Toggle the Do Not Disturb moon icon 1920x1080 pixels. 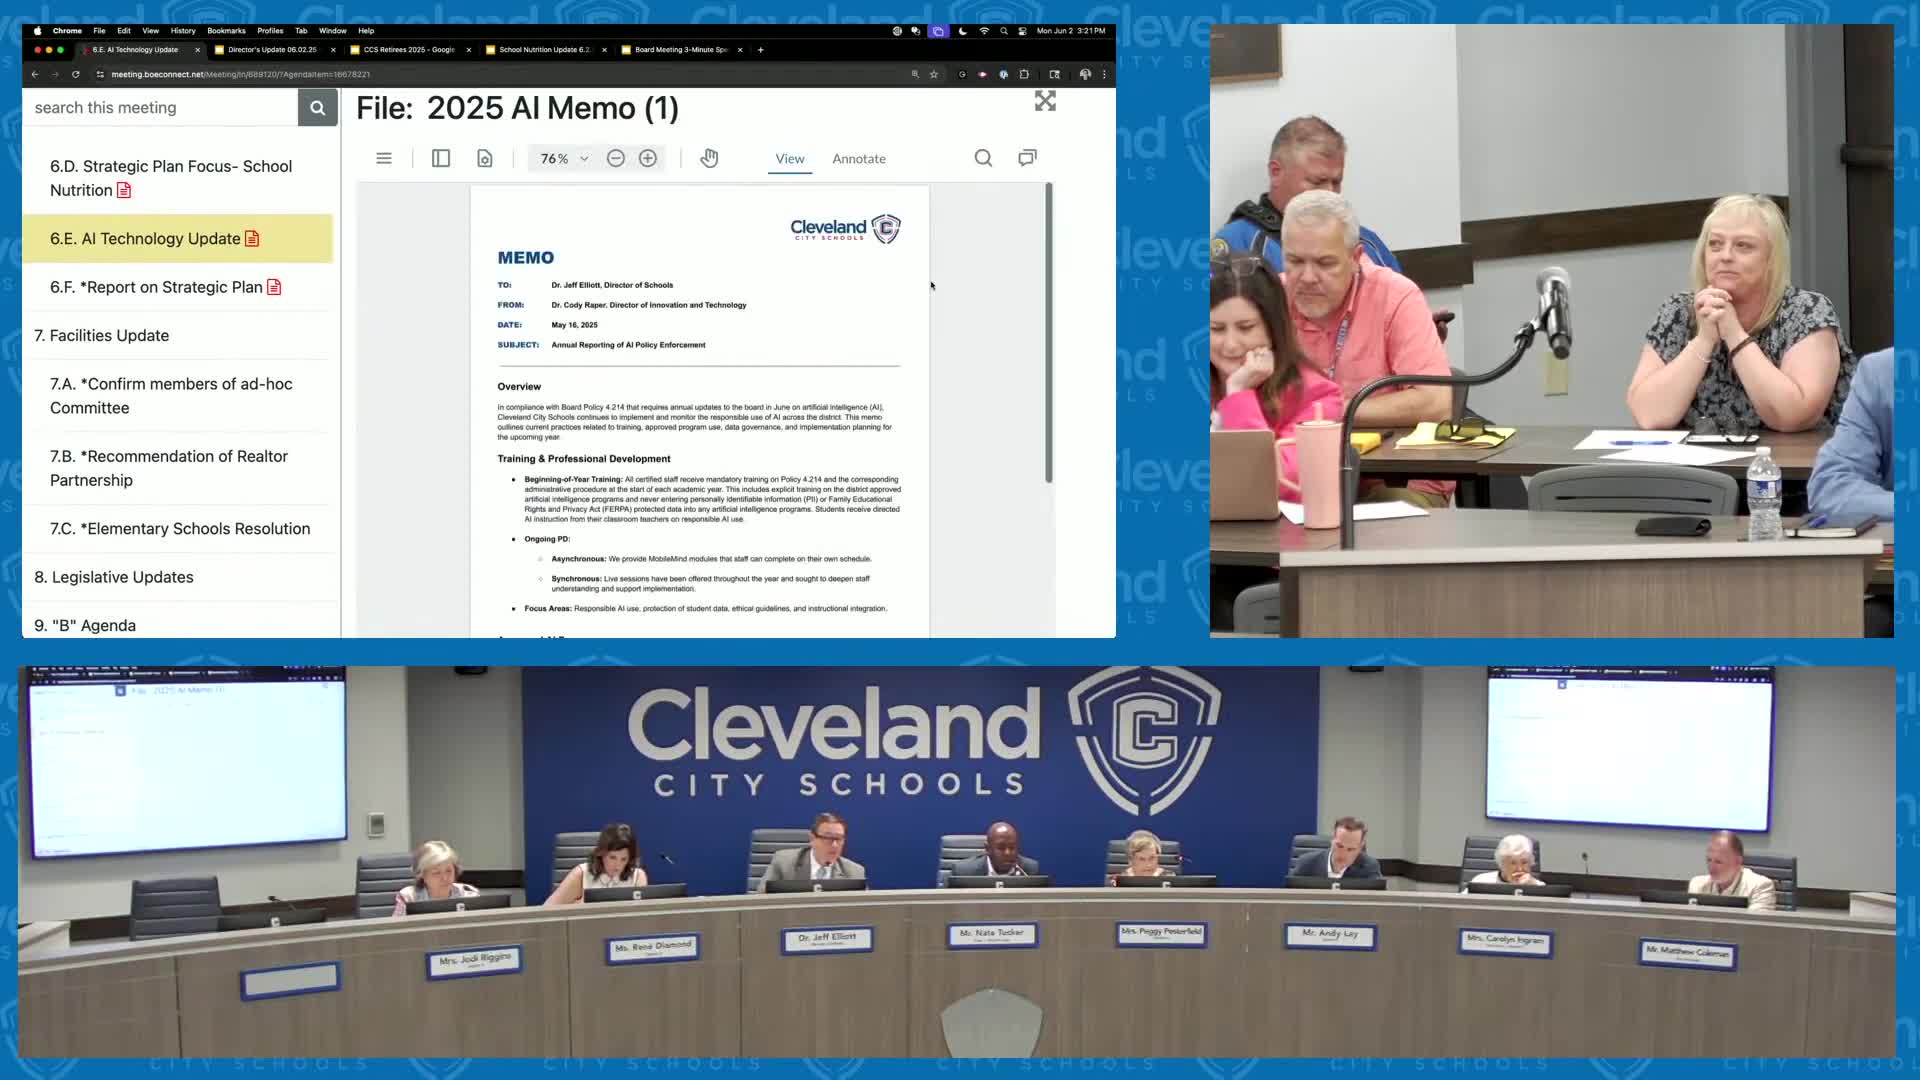point(962,31)
